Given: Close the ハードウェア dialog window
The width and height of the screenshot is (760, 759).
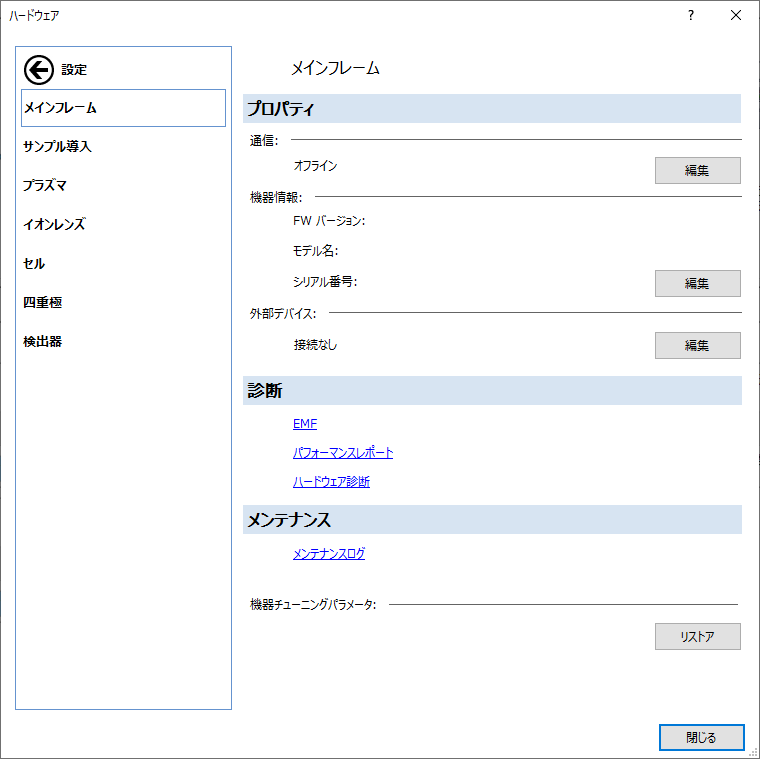Looking at the screenshot, I should click(735, 16).
